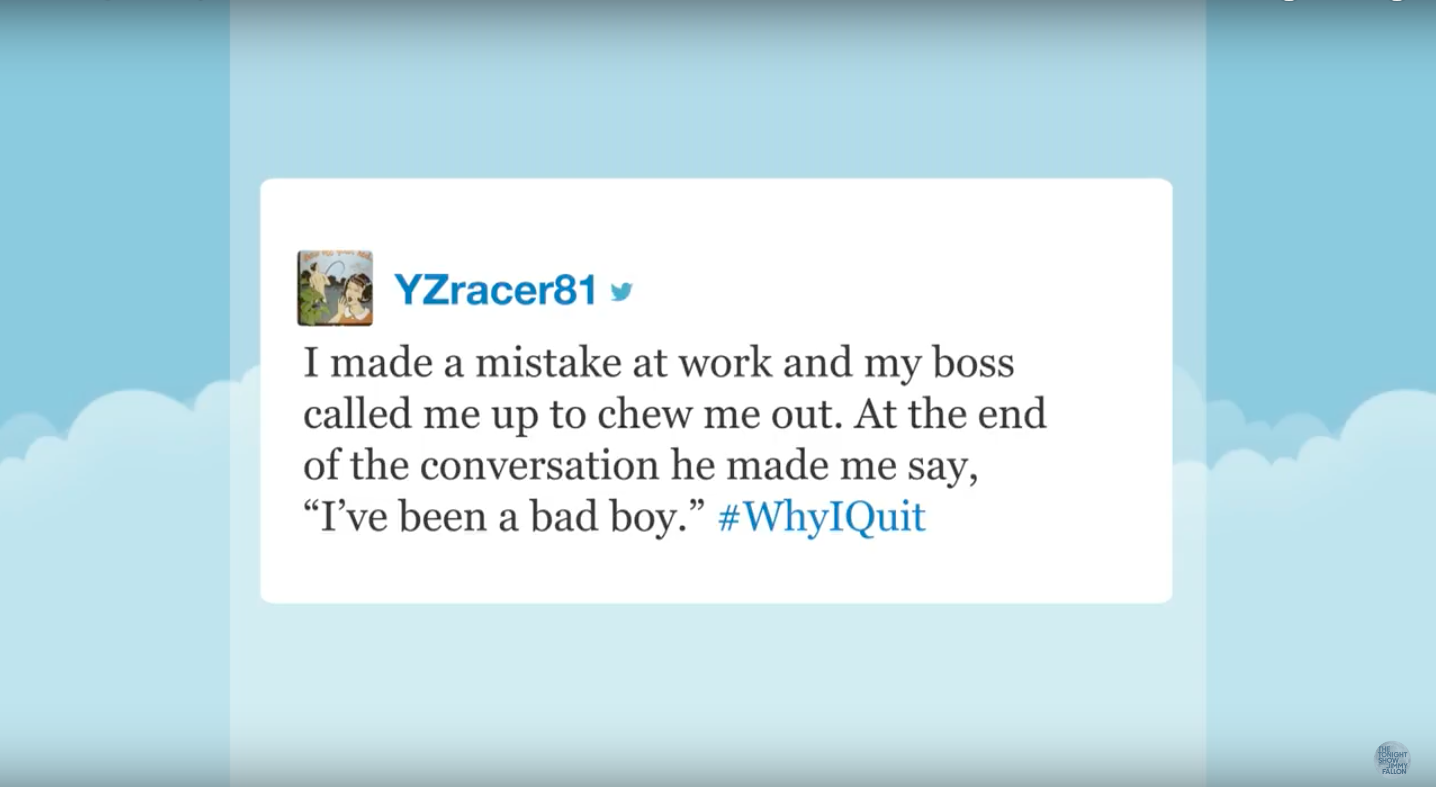
Task: Click the light blue area above the tweet card
Action: pyautogui.click(x=717, y=90)
